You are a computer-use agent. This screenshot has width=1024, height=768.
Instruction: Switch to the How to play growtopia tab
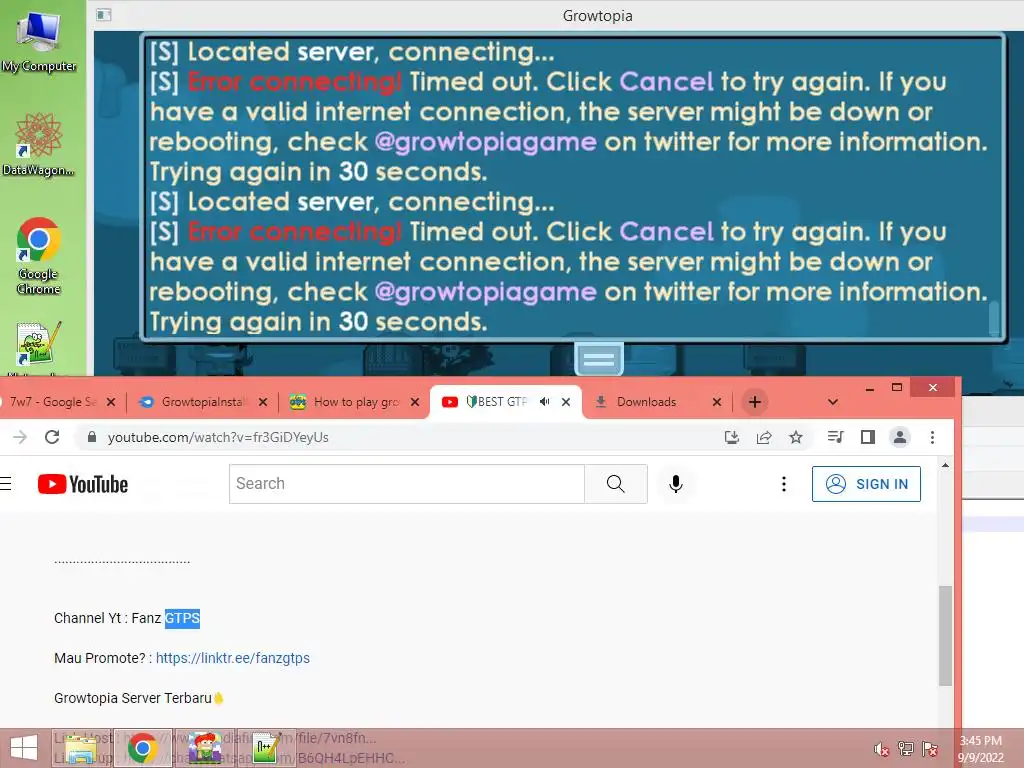pyautogui.click(x=356, y=402)
